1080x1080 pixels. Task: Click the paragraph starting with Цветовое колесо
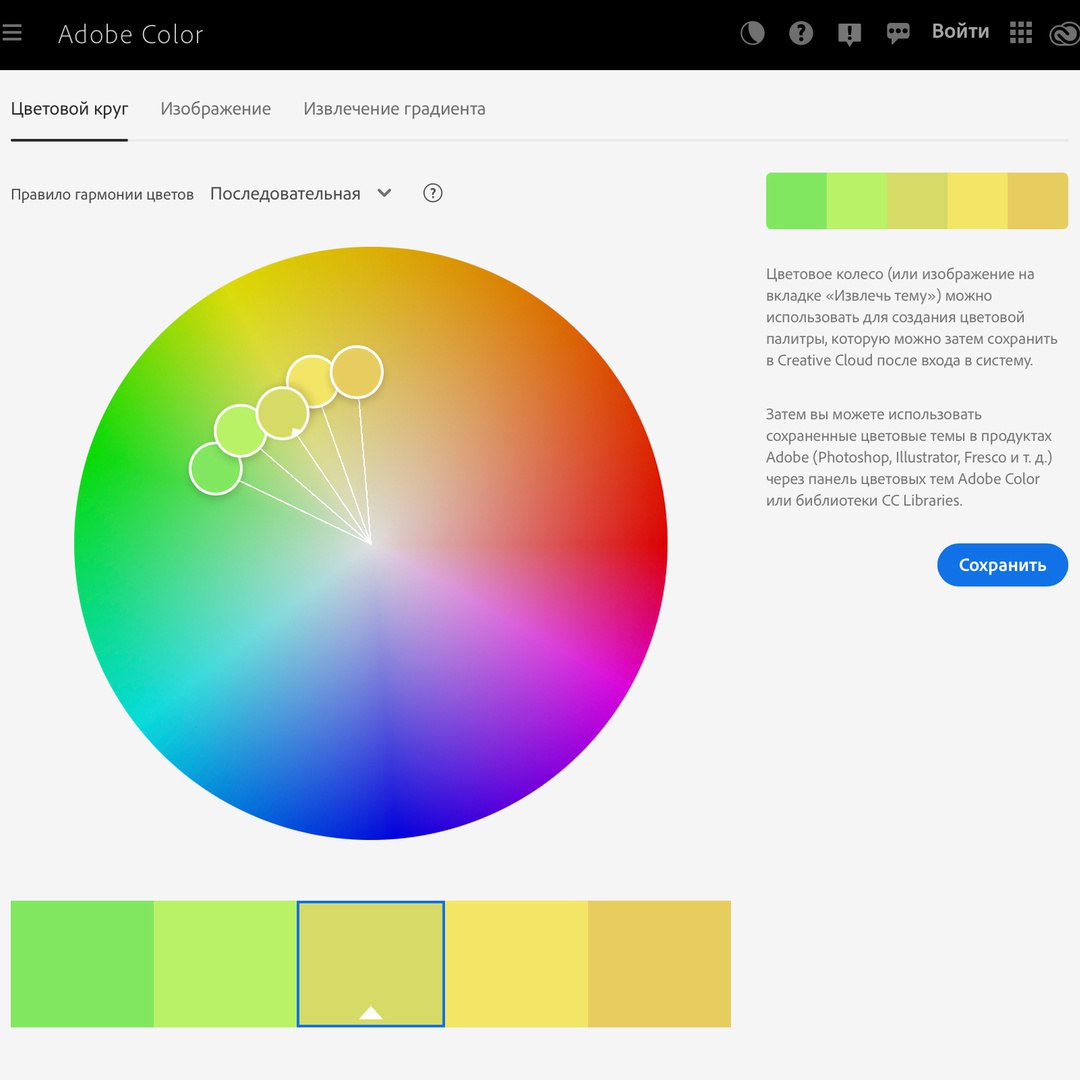click(x=911, y=317)
